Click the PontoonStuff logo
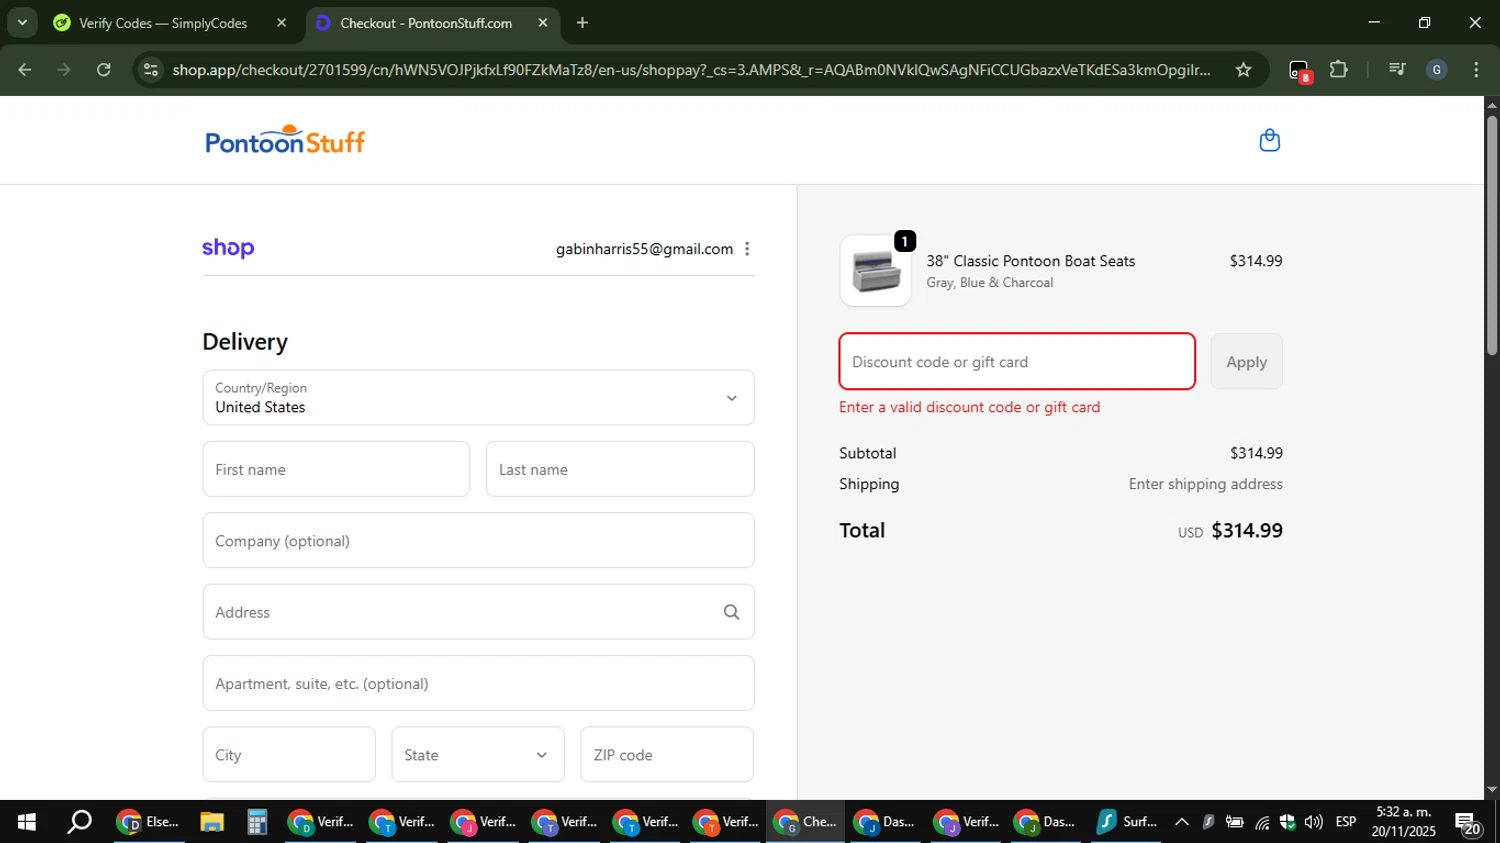Viewport: 1500px width, 843px height. coord(285,140)
